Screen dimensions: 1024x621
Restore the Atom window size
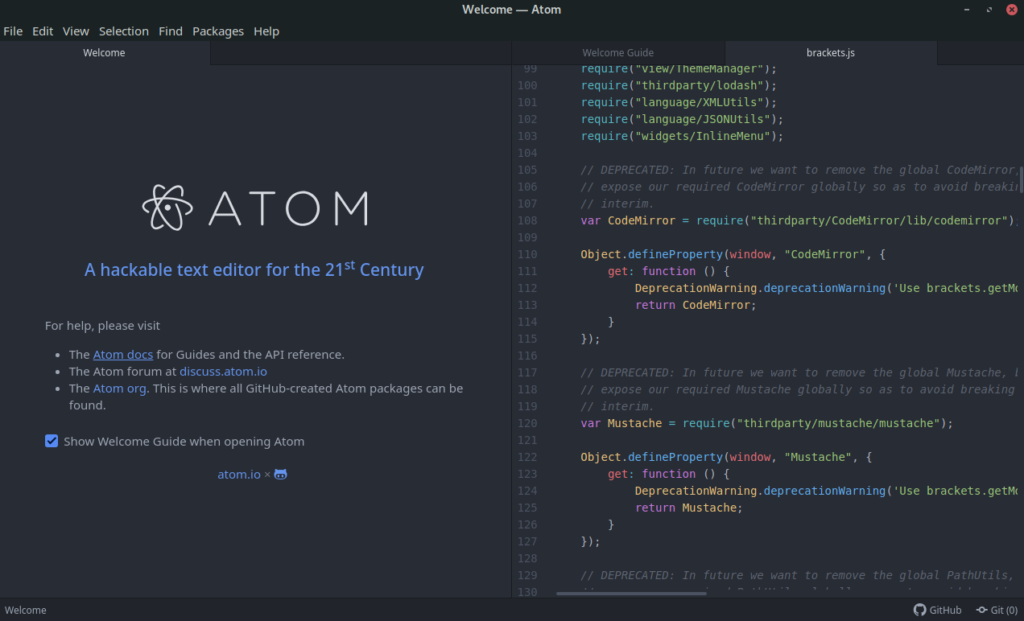tap(988, 10)
